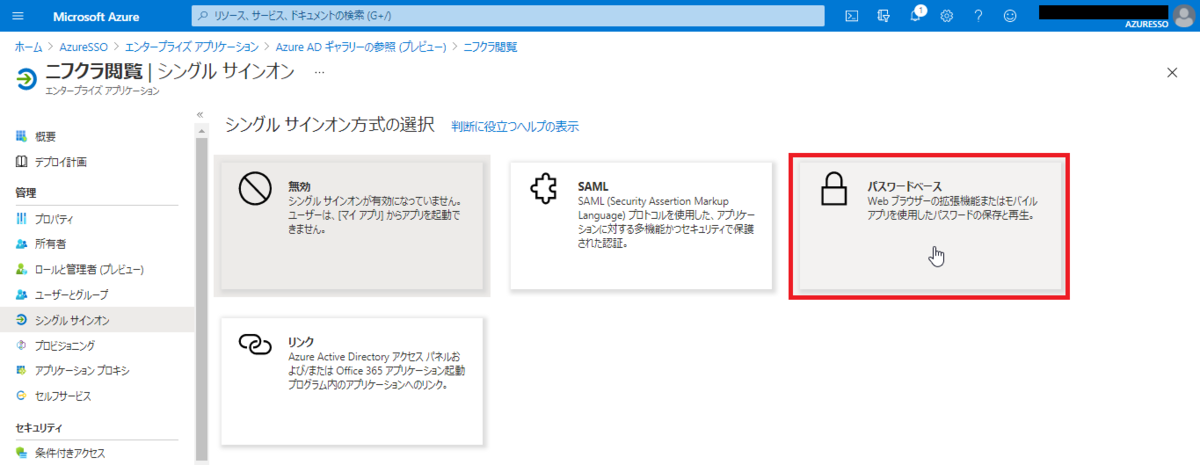Open プロビジョニング in the sidebar
1200x465 pixels.
64,345
